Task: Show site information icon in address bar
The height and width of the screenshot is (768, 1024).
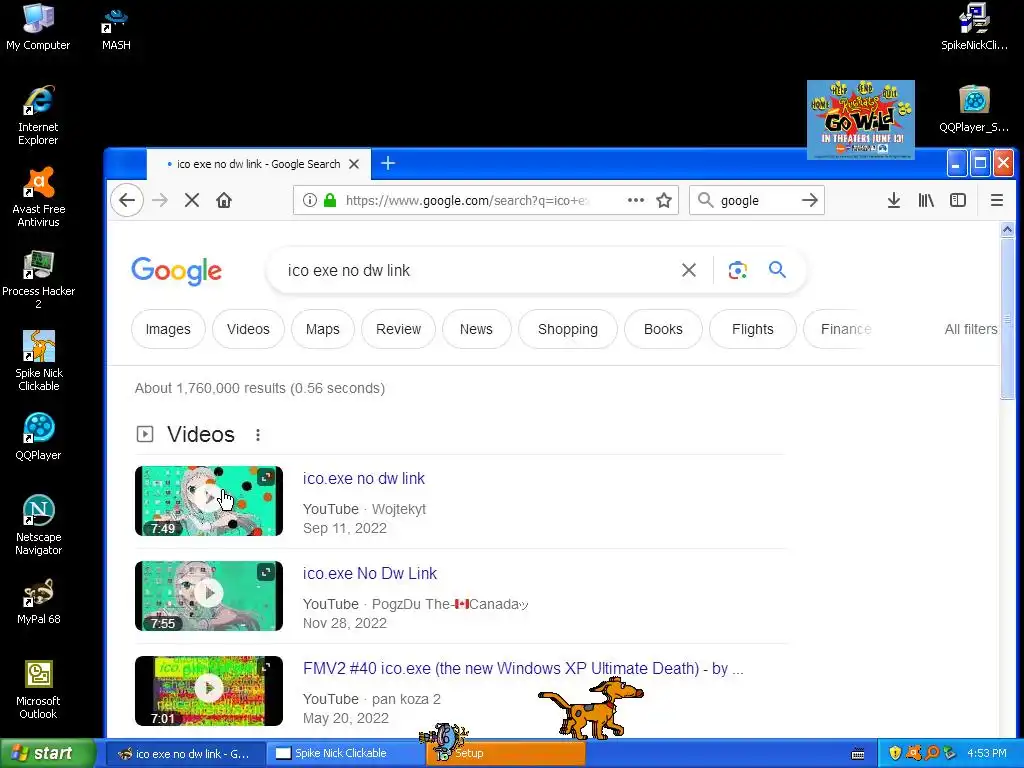Action: click(310, 200)
